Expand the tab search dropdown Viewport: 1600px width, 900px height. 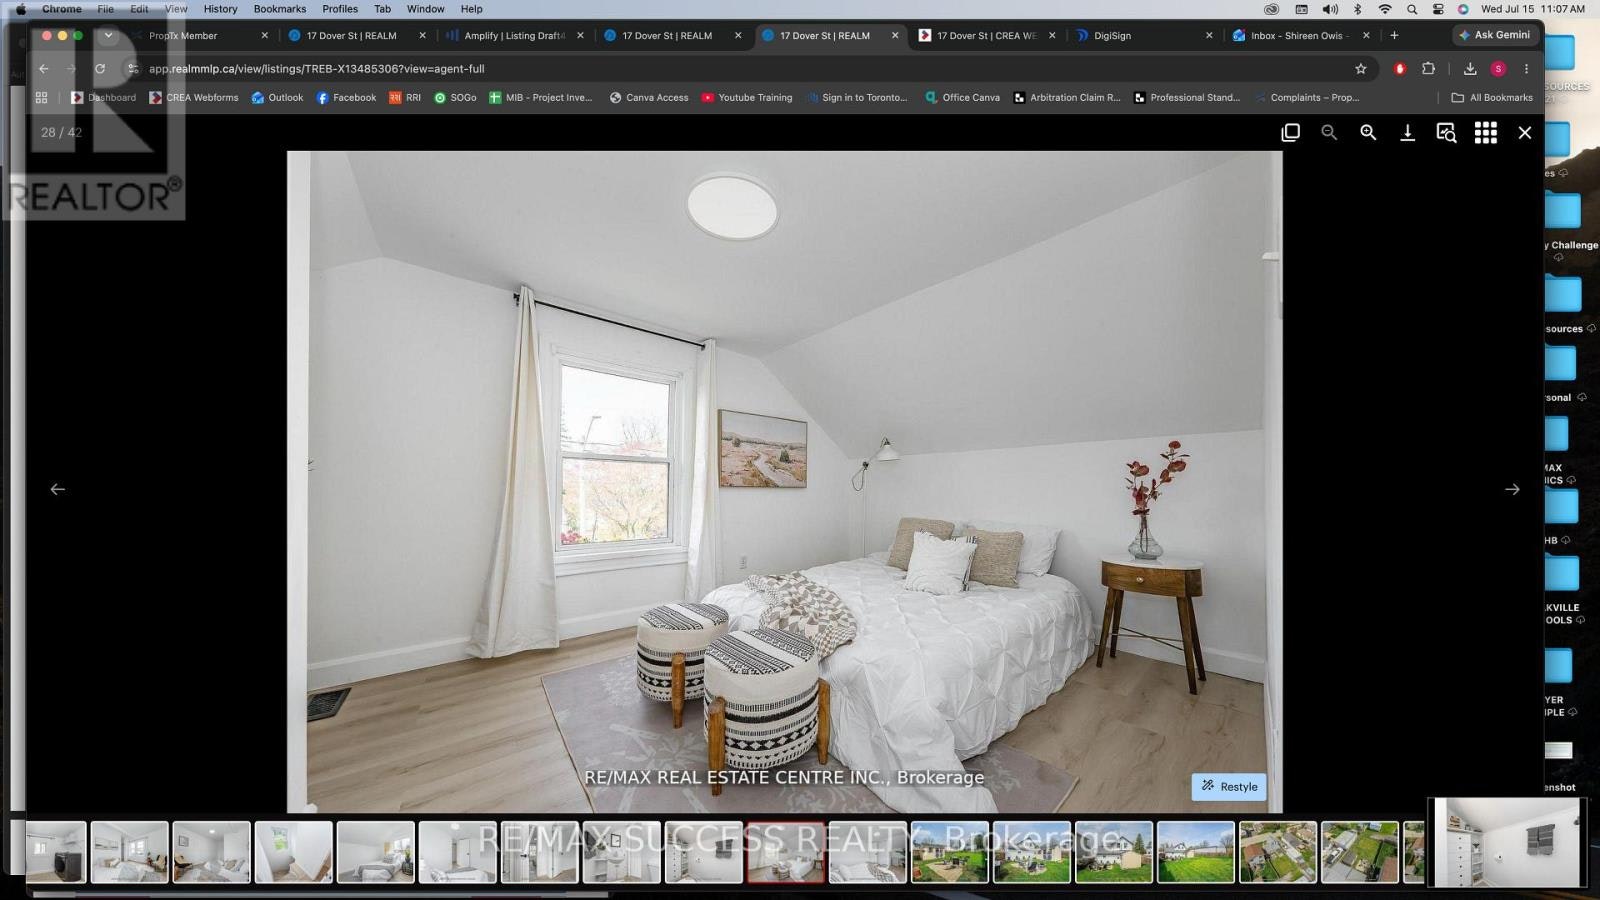click(108, 35)
